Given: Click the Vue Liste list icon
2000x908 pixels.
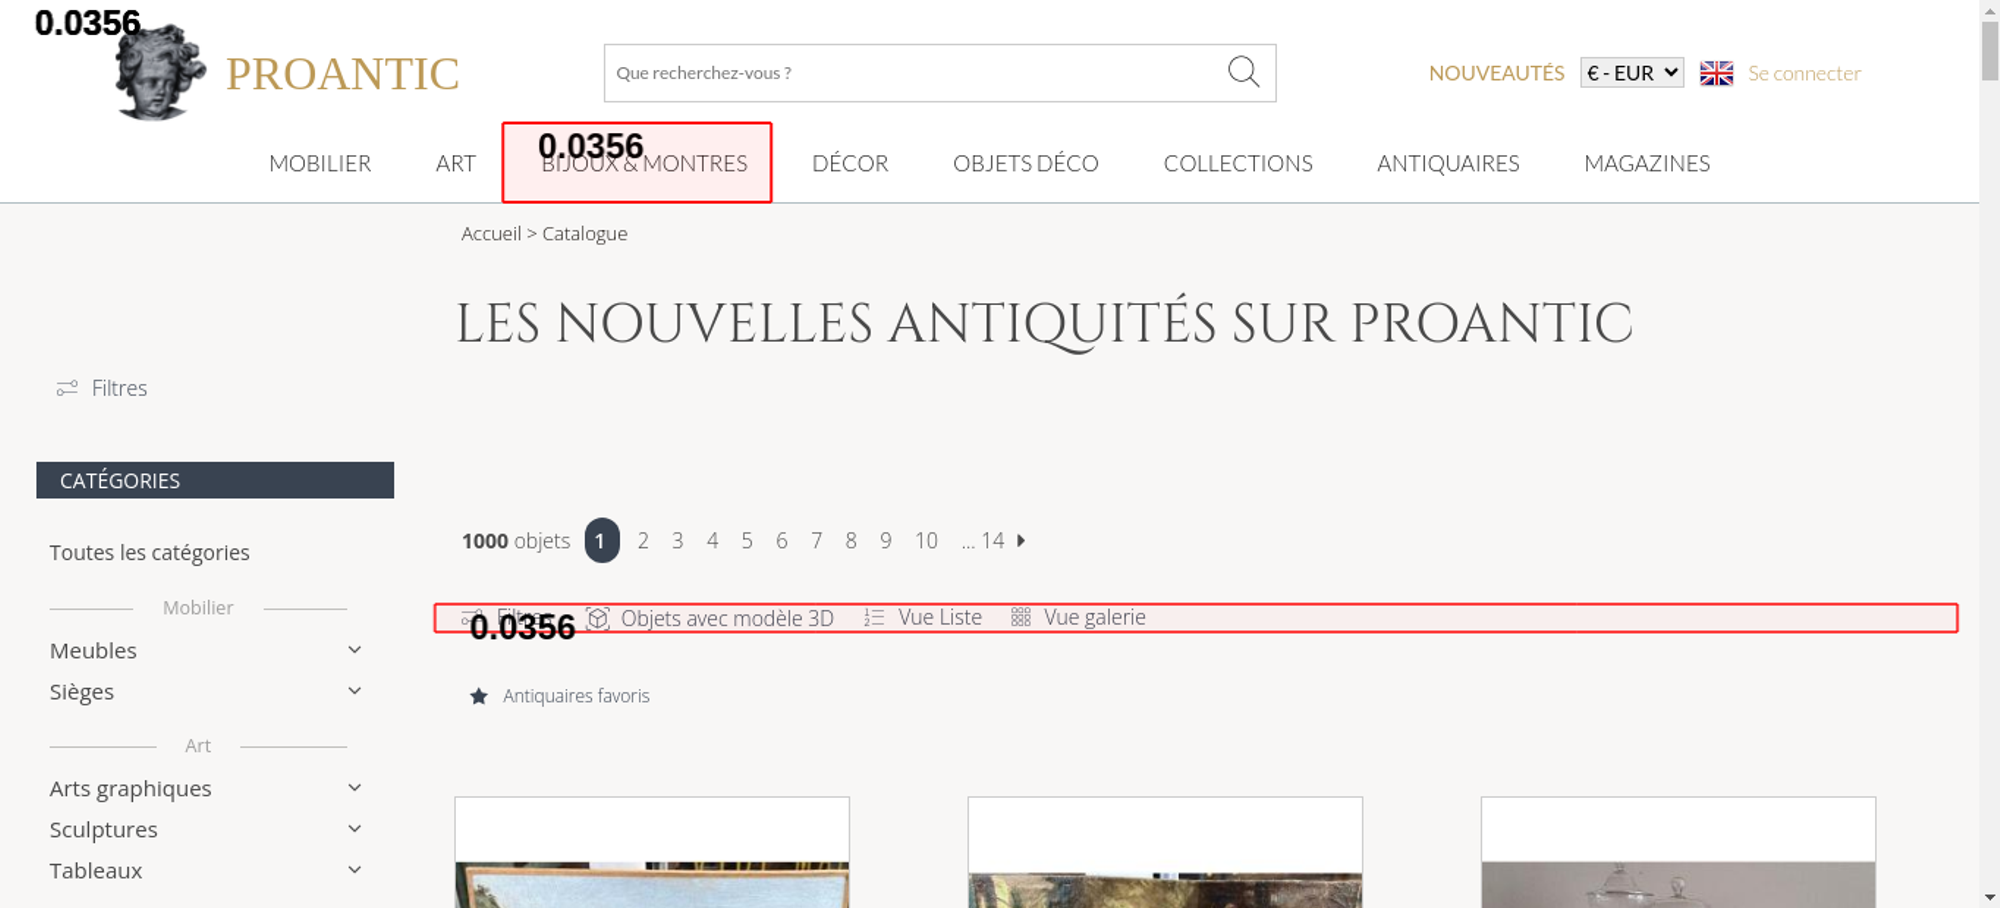Looking at the screenshot, I should (x=874, y=618).
